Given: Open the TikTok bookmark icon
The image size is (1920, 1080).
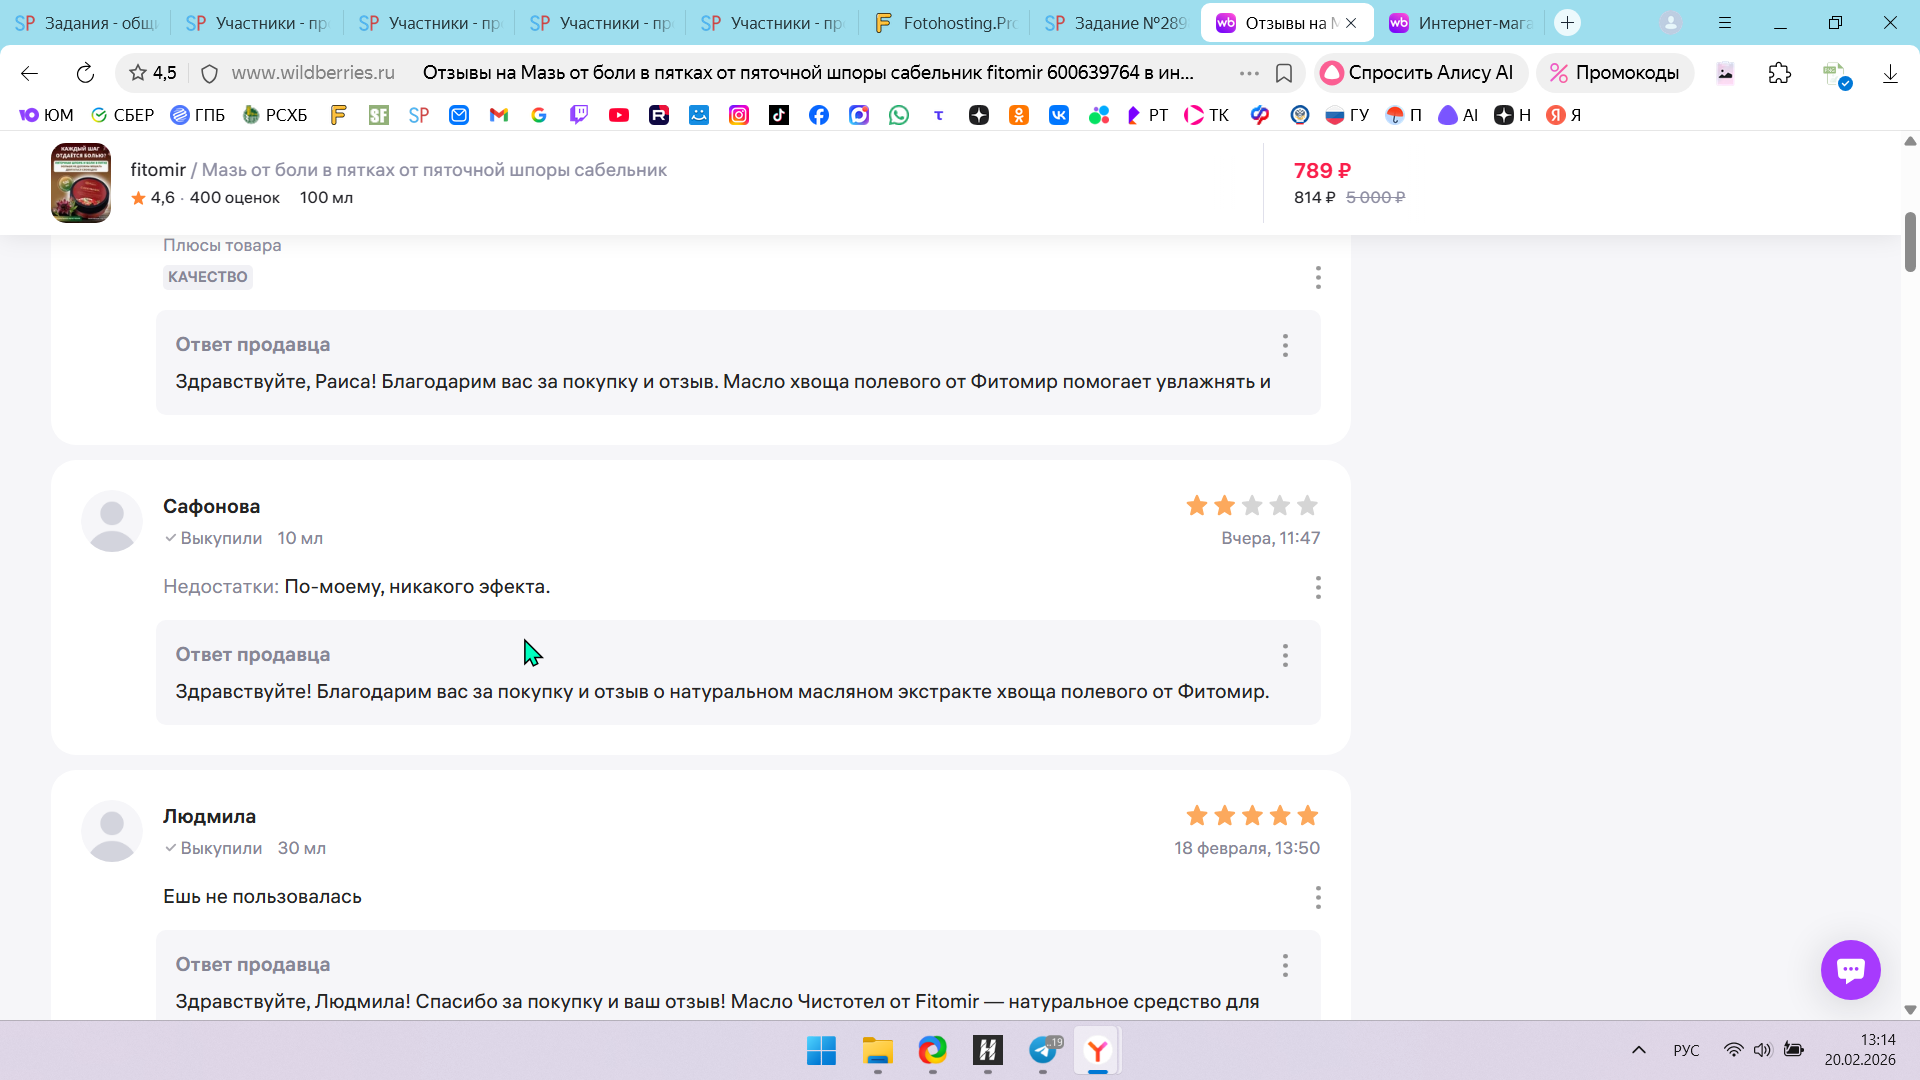Looking at the screenshot, I should (x=779, y=115).
